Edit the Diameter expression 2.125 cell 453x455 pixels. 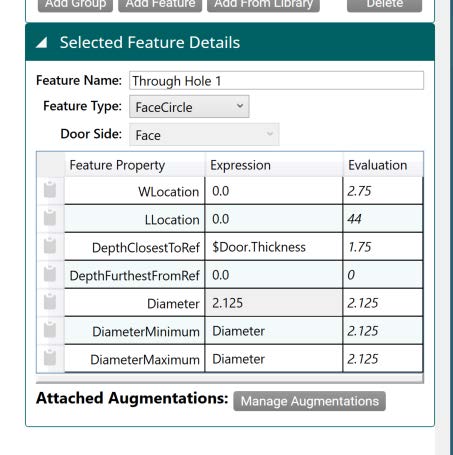pos(274,303)
